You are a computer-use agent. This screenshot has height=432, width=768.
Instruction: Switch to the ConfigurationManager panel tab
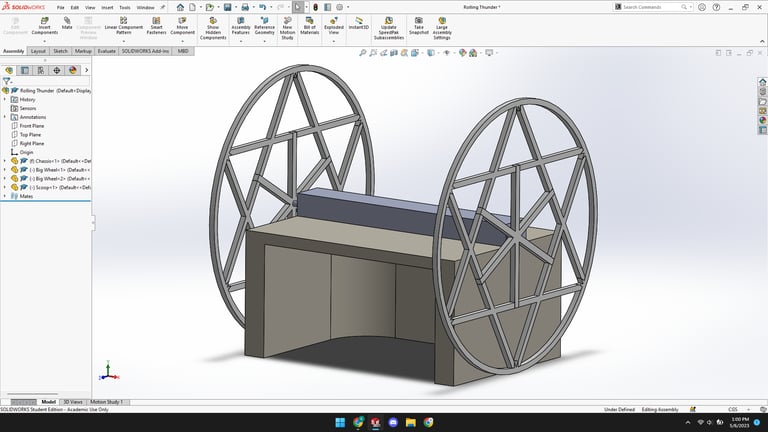coord(40,70)
